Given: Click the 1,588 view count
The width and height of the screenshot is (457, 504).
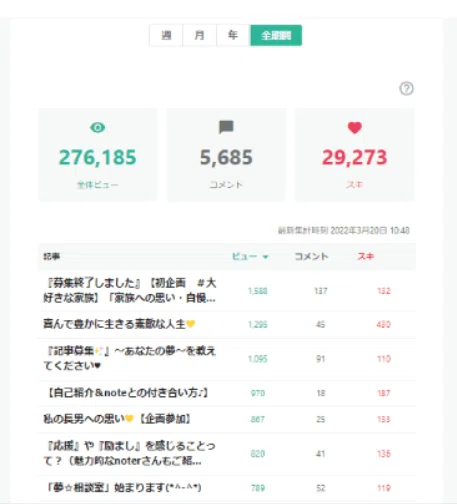Looking at the screenshot, I should point(258,291).
